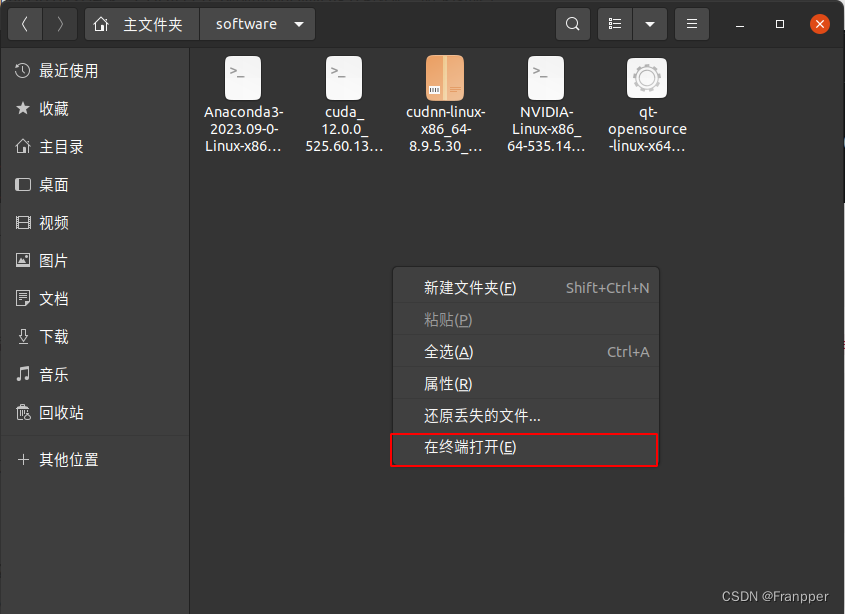This screenshot has width=845, height=614.
Task: Open 文档 folder in sidebar
Action: pyautogui.click(x=95, y=299)
